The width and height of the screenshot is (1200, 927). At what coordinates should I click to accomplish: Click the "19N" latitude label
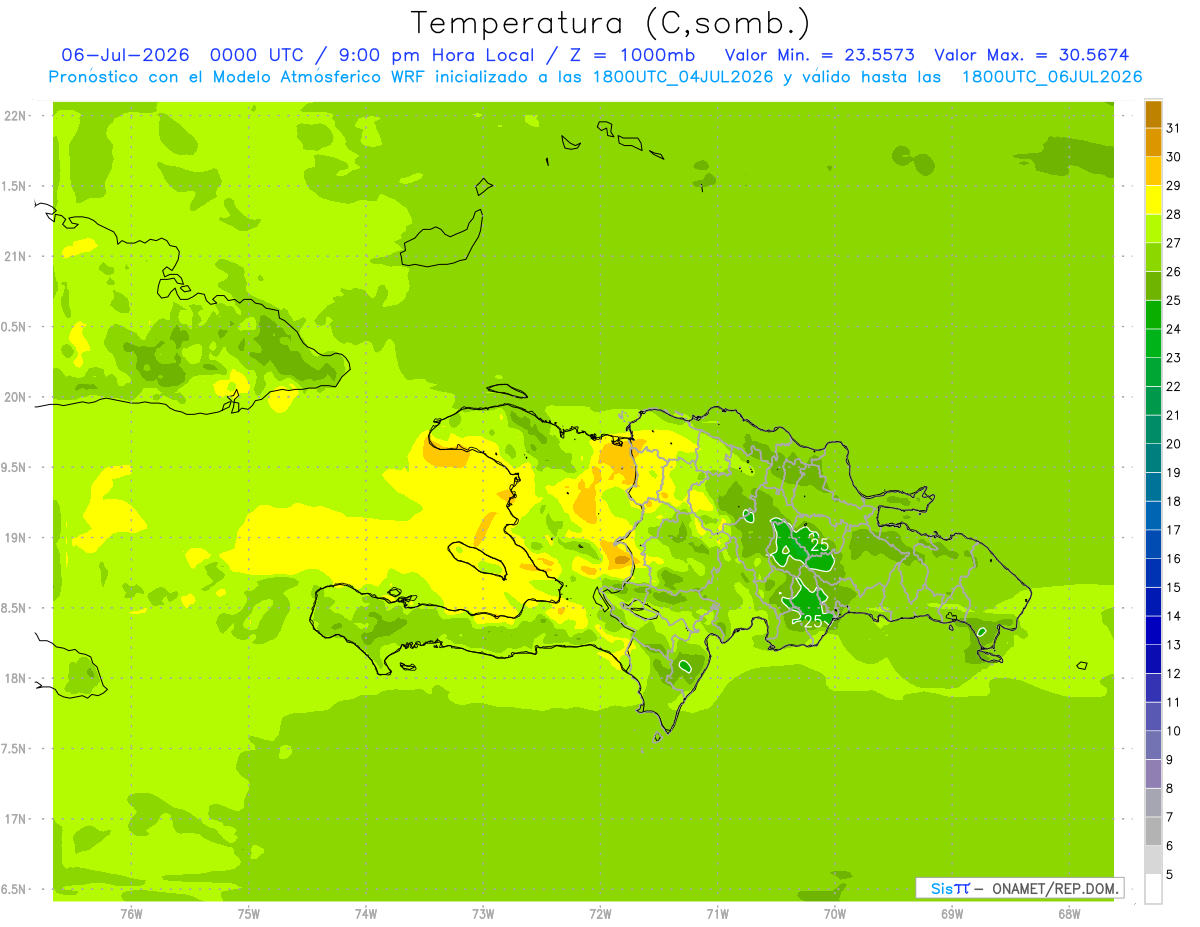(15, 538)
